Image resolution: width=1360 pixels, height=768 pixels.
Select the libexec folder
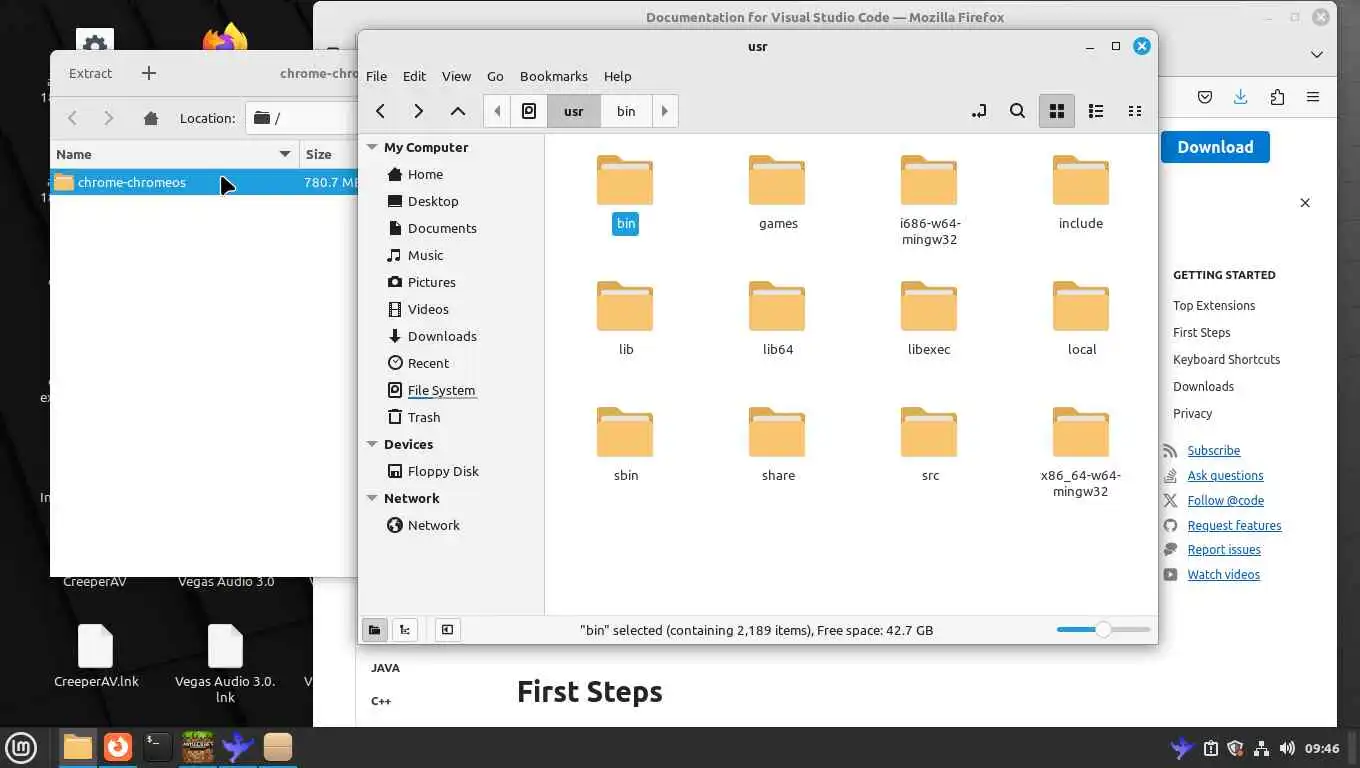tap(929, 319)
